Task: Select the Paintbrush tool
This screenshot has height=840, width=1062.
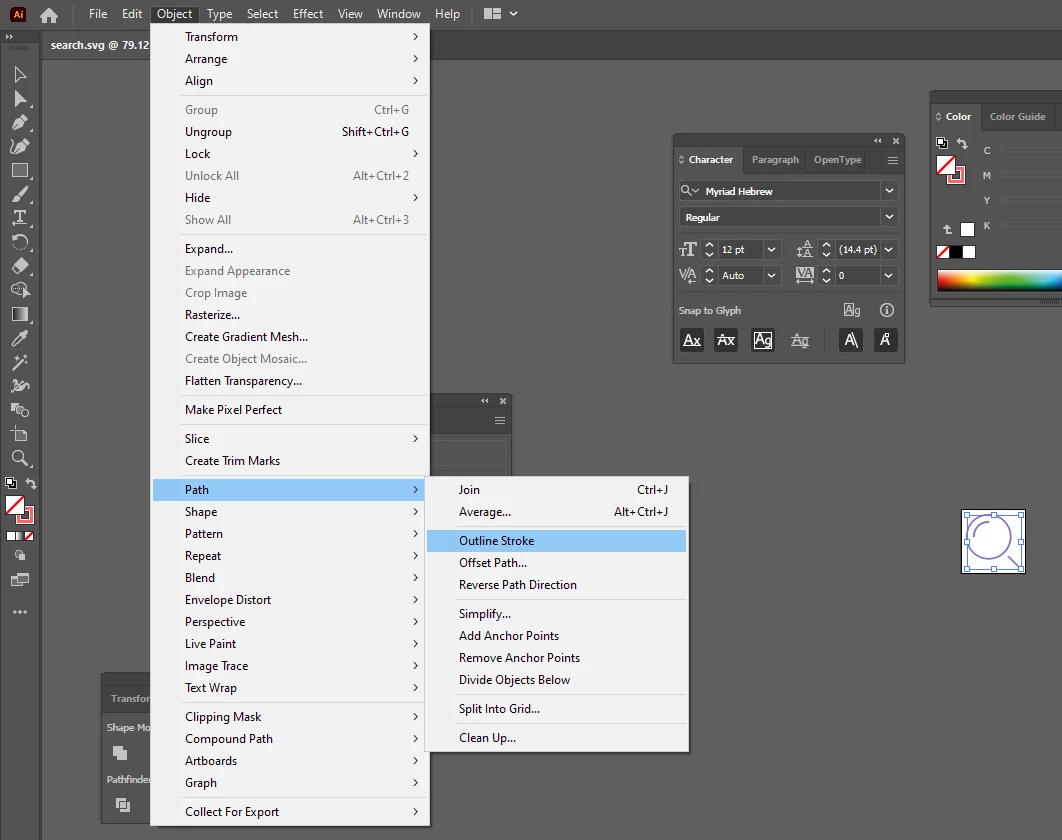Action: (x=20, y=194)
